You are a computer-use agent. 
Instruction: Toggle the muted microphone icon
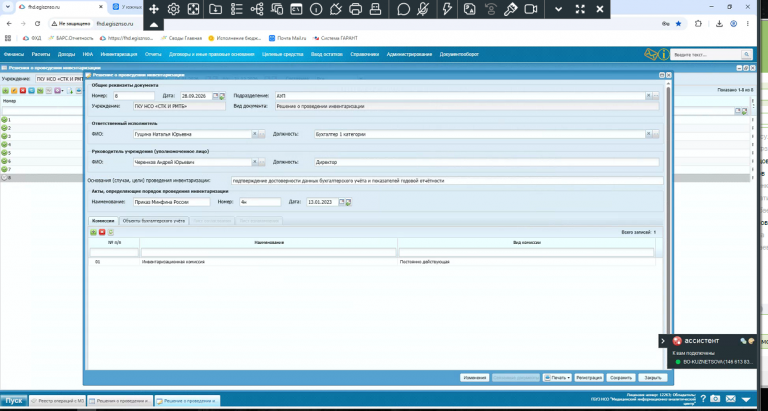pos(423,9)
